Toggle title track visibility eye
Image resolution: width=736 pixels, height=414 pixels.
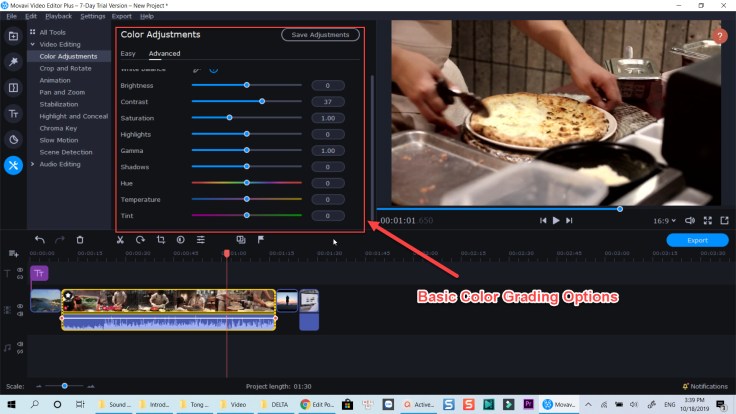pyautogui.click(x=20, y=270)
